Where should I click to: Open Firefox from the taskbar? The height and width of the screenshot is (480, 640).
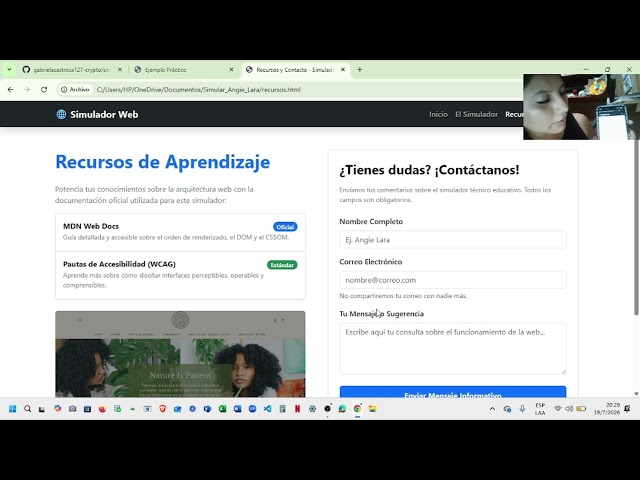[102, 409]
